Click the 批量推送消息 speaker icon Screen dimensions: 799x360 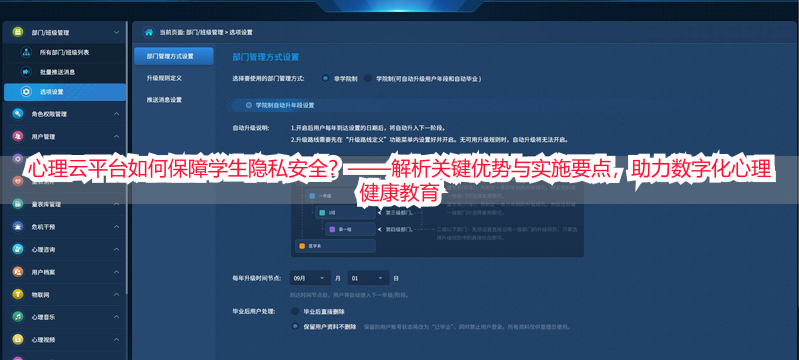tap(26, 72)
